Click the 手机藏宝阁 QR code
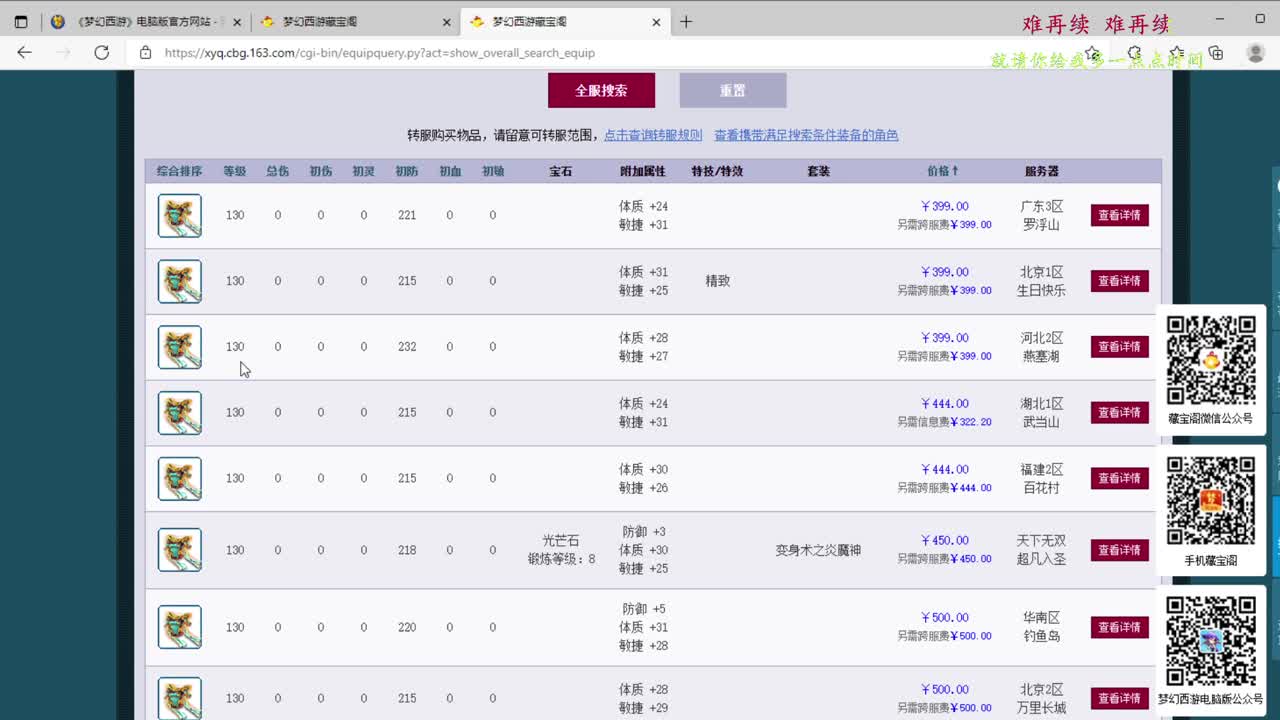The height and width of the screenshot is (720, 1280). 1211,501
